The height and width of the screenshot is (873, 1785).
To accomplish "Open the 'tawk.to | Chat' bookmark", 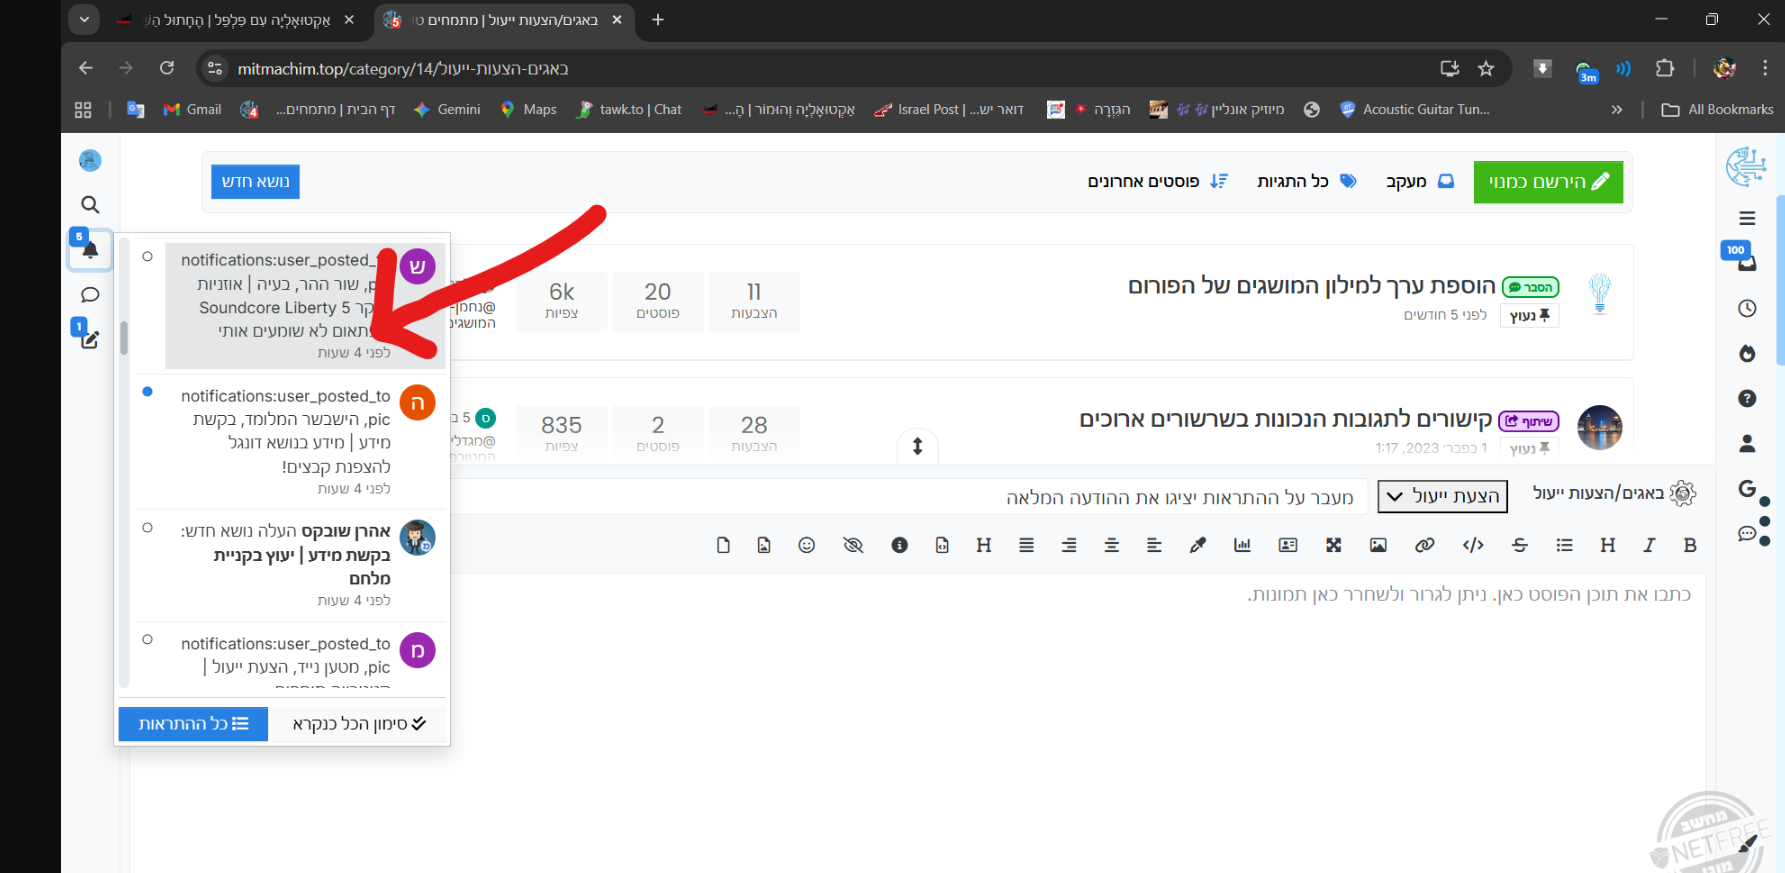I will (x=629, y=110).
